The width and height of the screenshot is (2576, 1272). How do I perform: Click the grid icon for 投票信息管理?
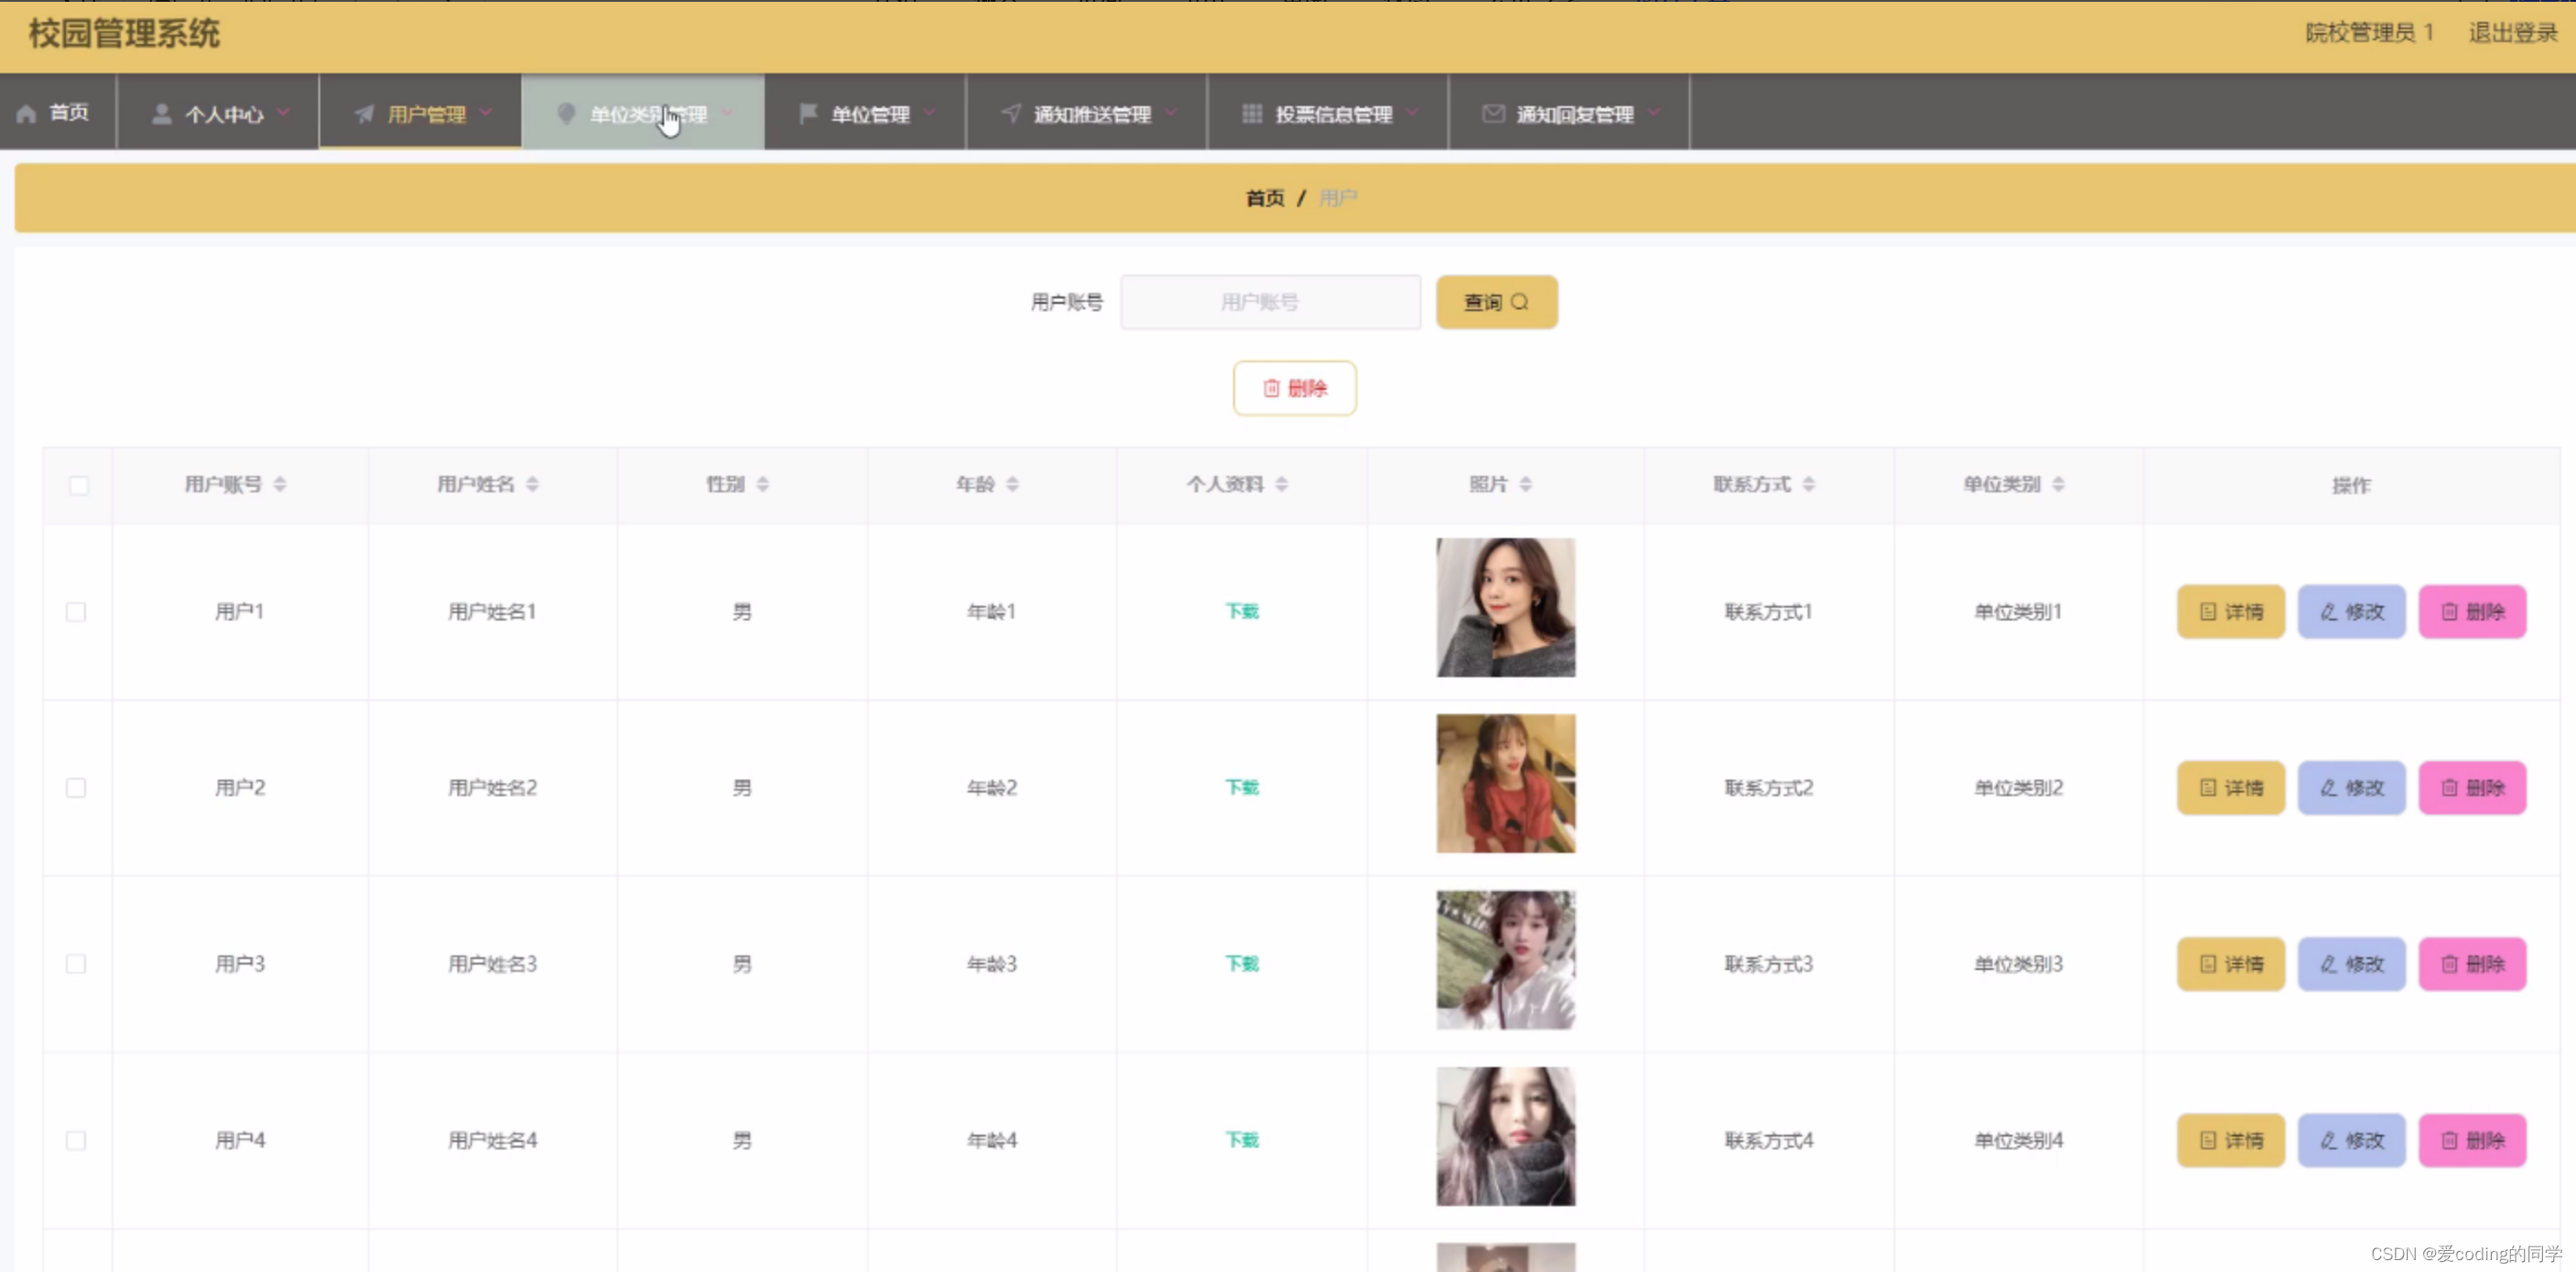(x=1251, y=114)
